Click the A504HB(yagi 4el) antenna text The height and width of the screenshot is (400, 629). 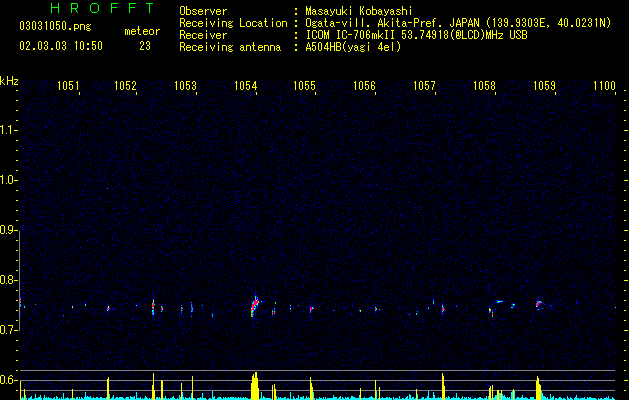pos(353,47)
